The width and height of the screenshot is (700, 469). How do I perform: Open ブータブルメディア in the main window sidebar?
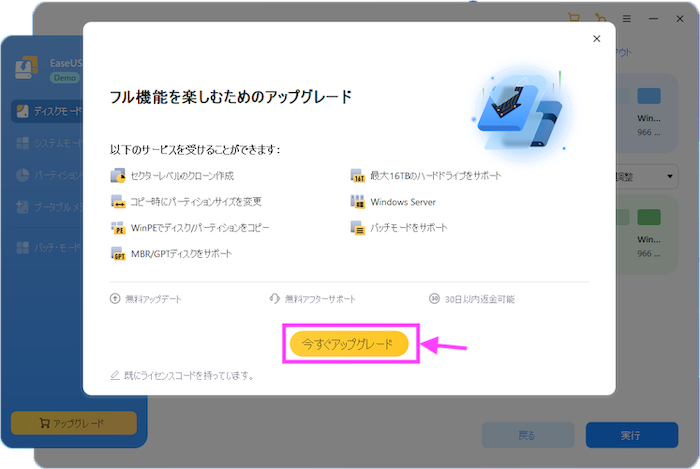48,207
